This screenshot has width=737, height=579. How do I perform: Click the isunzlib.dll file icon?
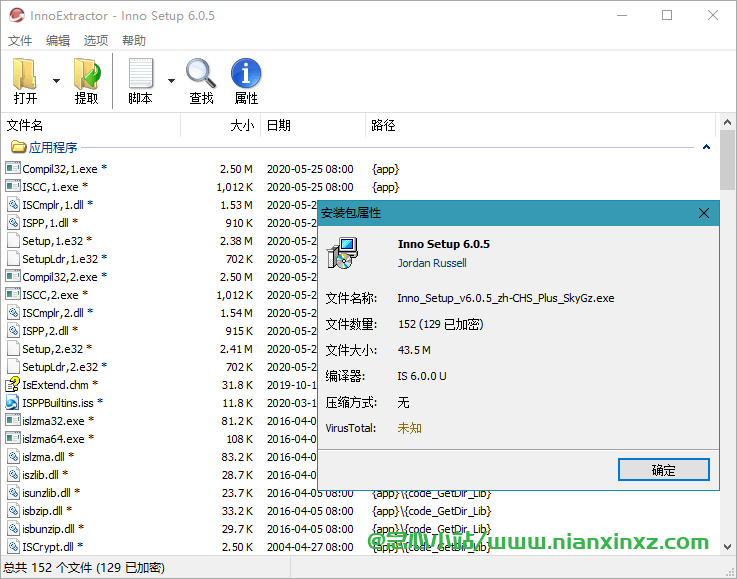point(13,493)
